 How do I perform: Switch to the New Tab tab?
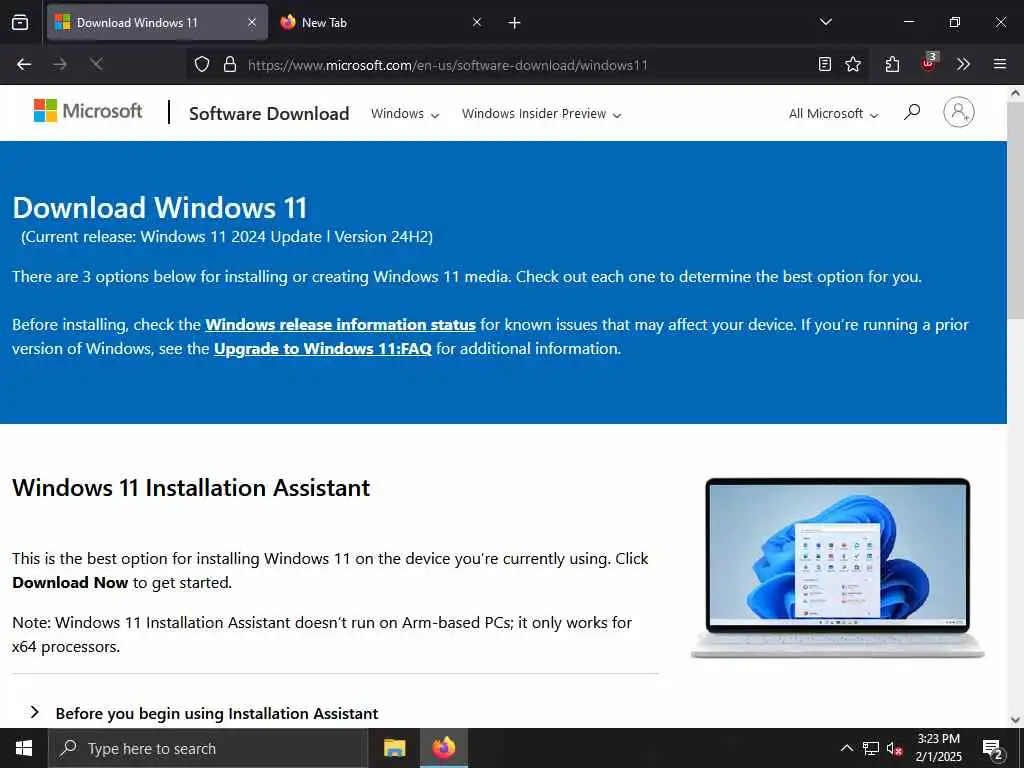coord(381,22)
